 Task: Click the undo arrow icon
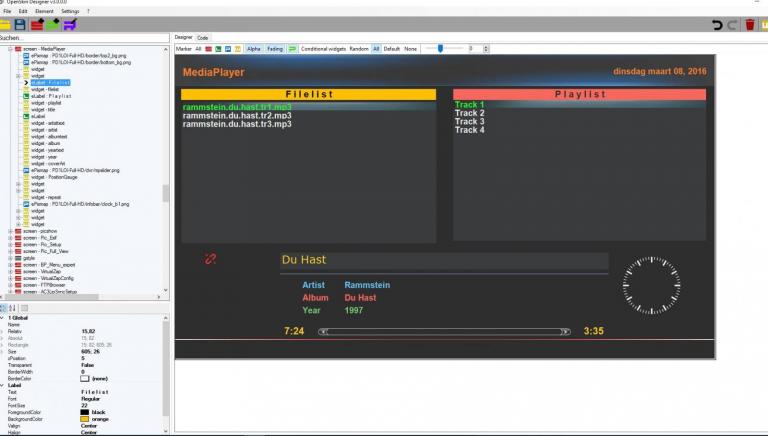tap(717, 23)
